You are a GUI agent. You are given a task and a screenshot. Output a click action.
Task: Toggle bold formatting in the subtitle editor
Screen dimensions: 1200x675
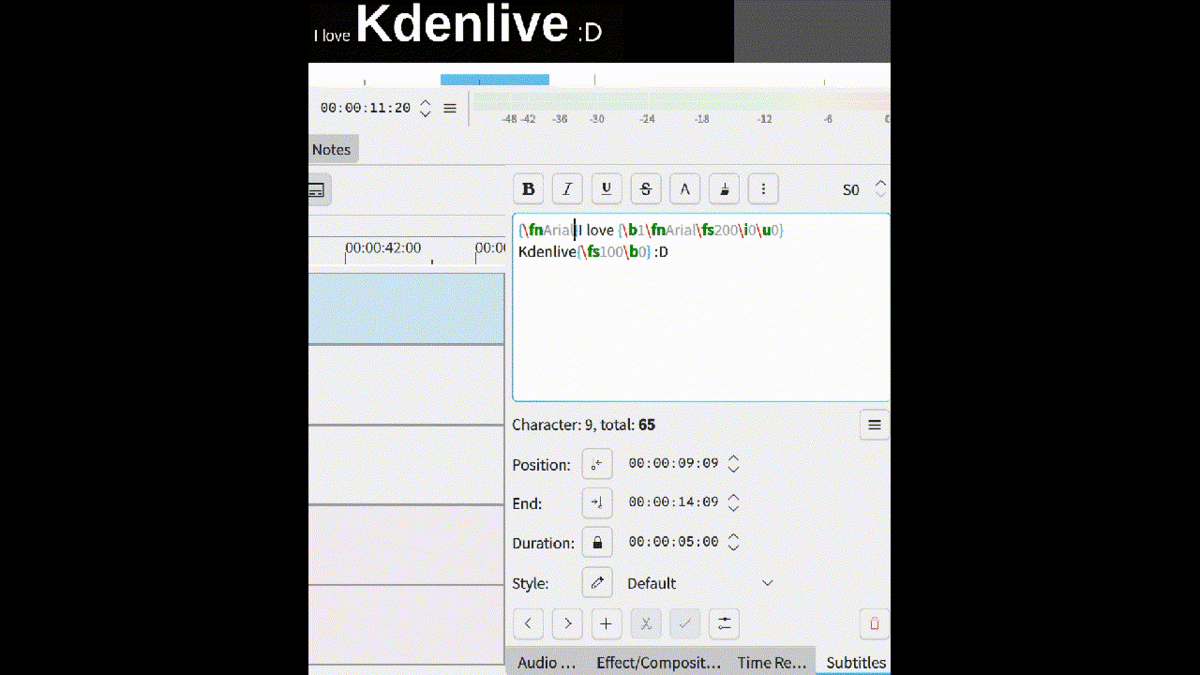528,189
